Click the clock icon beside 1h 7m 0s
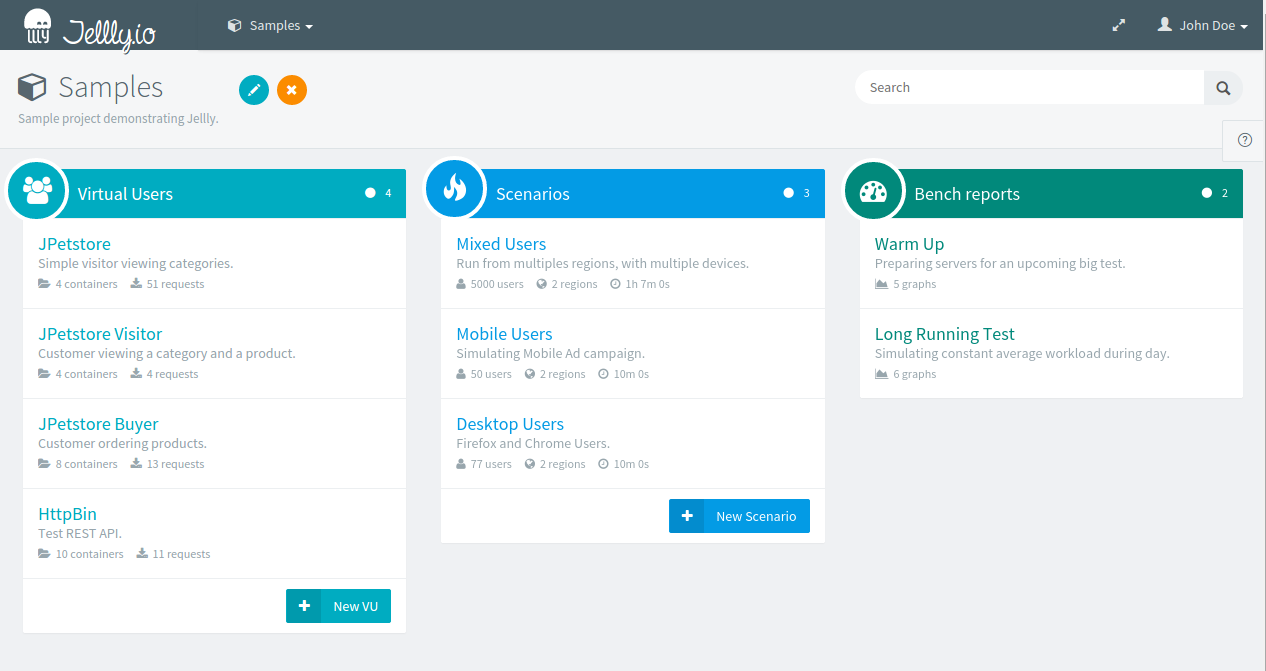The height and width of the screenshot is (671, 1266). click(616, 284)
